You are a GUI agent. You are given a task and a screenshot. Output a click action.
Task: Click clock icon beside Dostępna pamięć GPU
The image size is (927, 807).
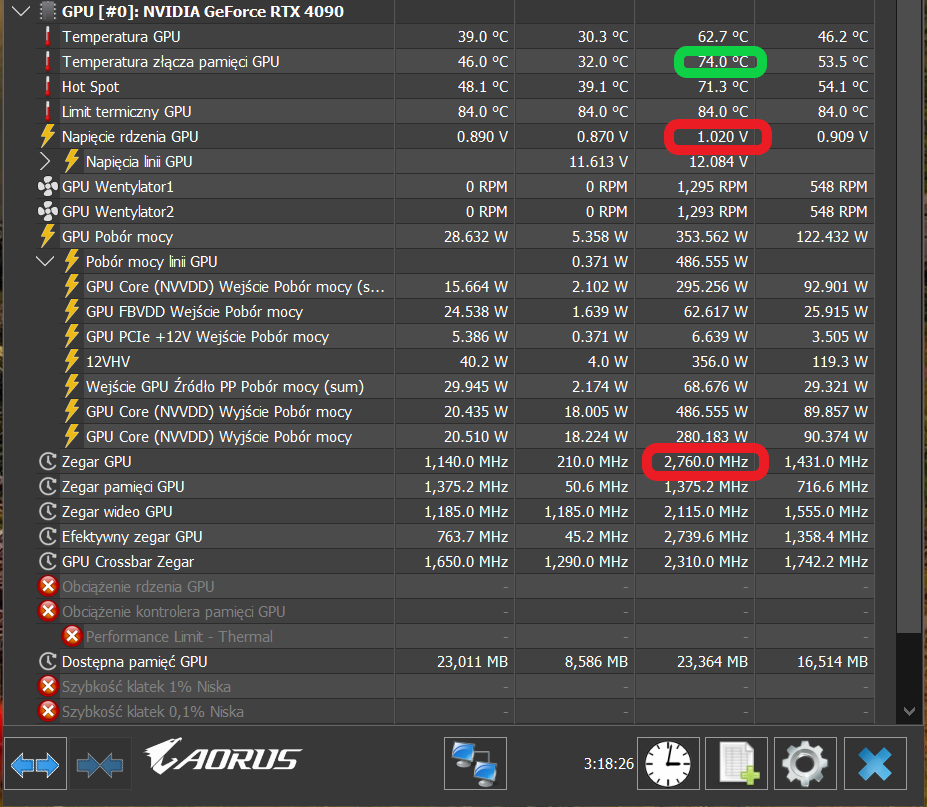[48, 661]
